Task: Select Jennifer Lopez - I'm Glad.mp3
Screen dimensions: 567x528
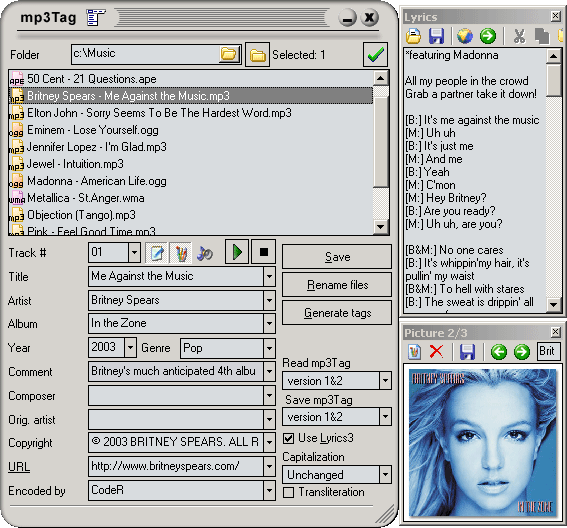Action: [191, 147]
